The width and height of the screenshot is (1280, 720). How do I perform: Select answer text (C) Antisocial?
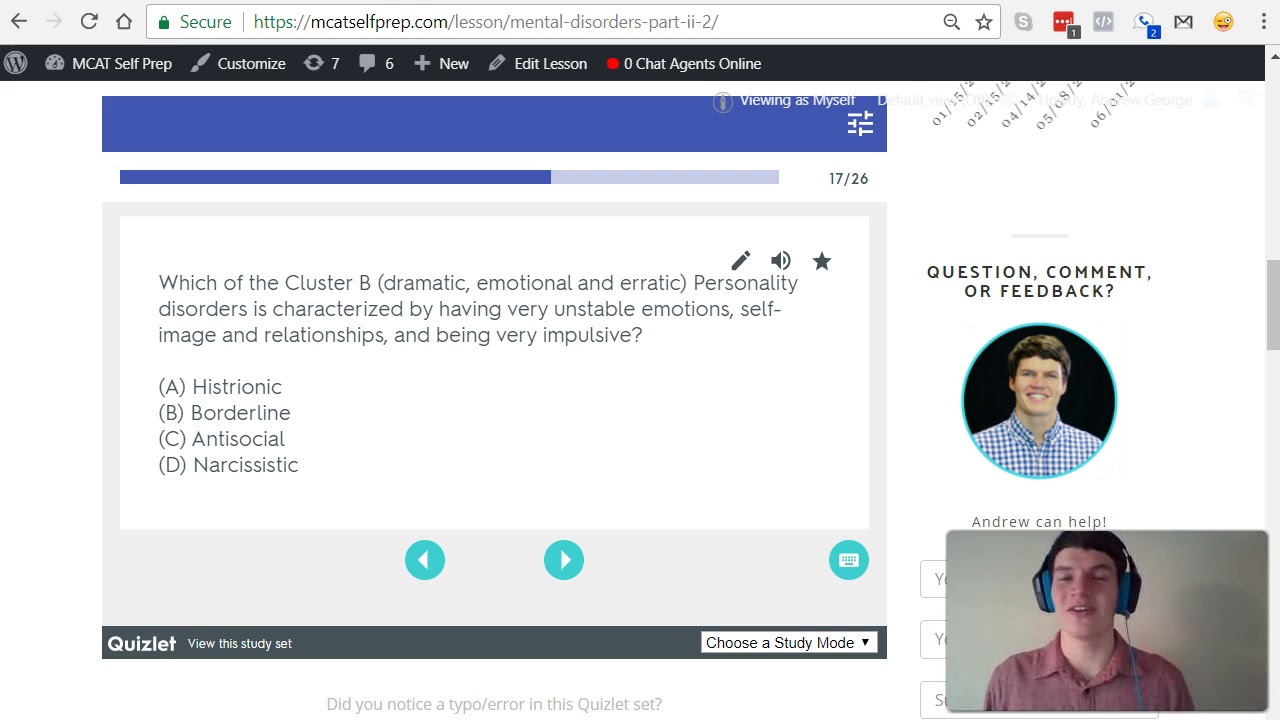point(221,439)
